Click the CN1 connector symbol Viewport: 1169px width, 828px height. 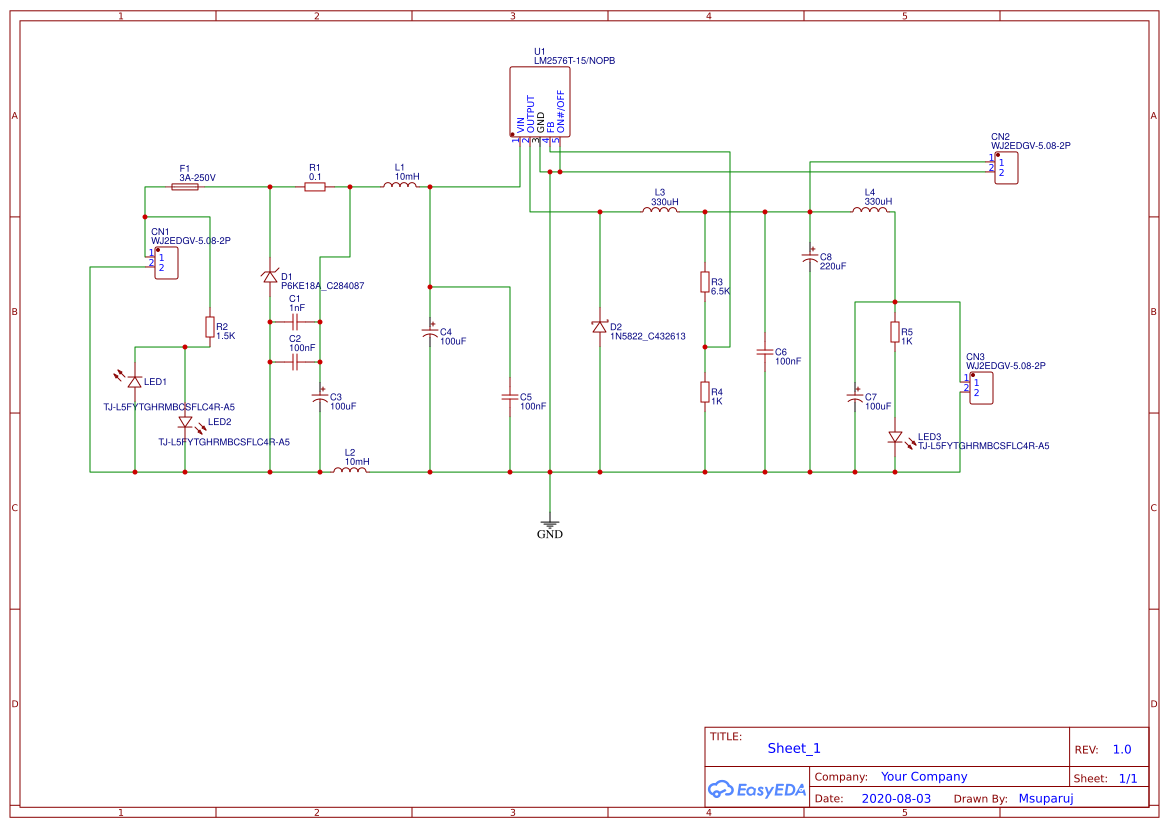166,263
